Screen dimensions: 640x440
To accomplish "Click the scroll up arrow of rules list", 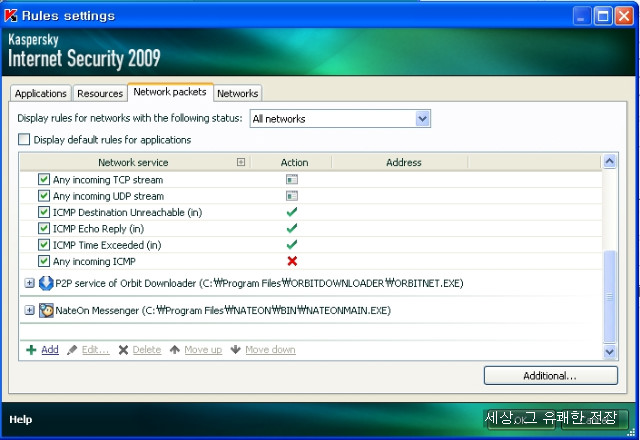I will coord(609,161).
